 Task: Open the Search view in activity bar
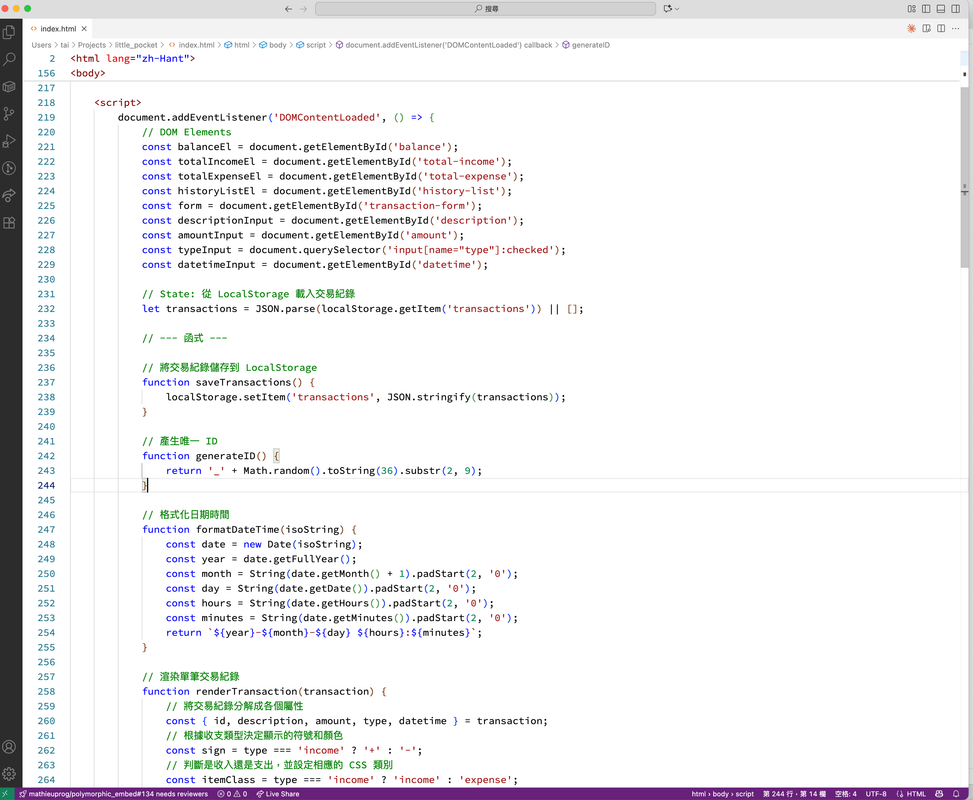point(9,60)
